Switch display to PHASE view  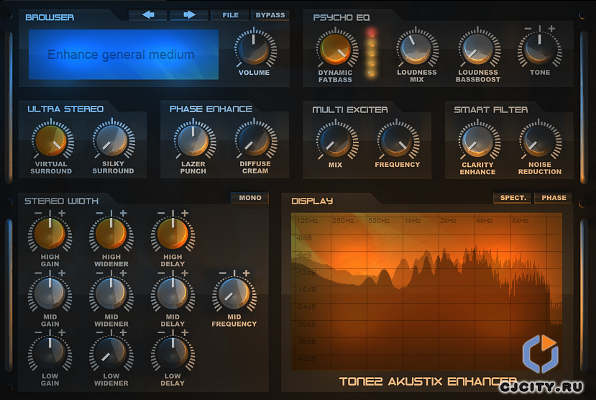[x=553, y=198]
